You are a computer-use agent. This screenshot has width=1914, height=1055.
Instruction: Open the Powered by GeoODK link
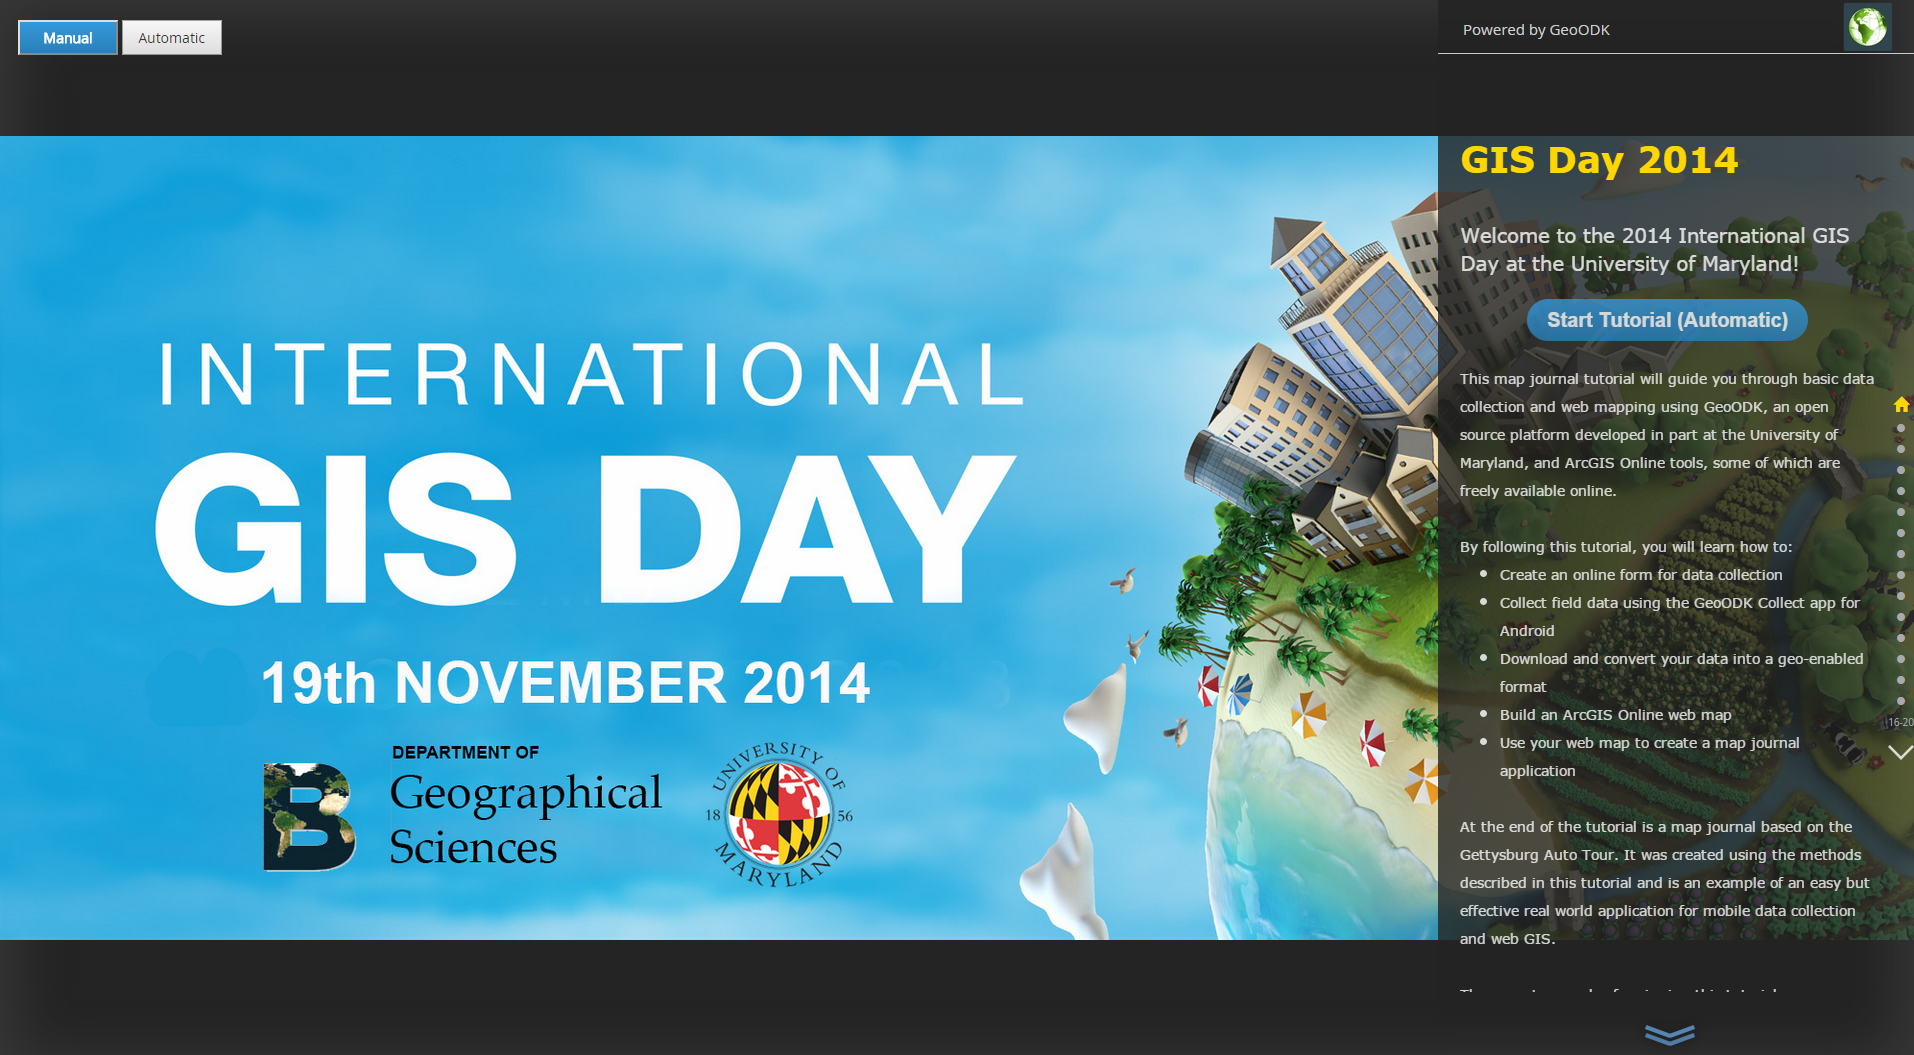(x=1536, y=30)
